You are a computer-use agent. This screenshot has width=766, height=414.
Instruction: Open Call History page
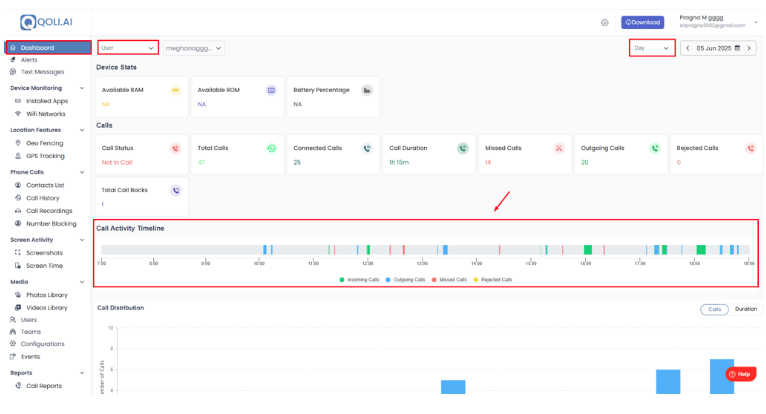[x=42, y=198]
